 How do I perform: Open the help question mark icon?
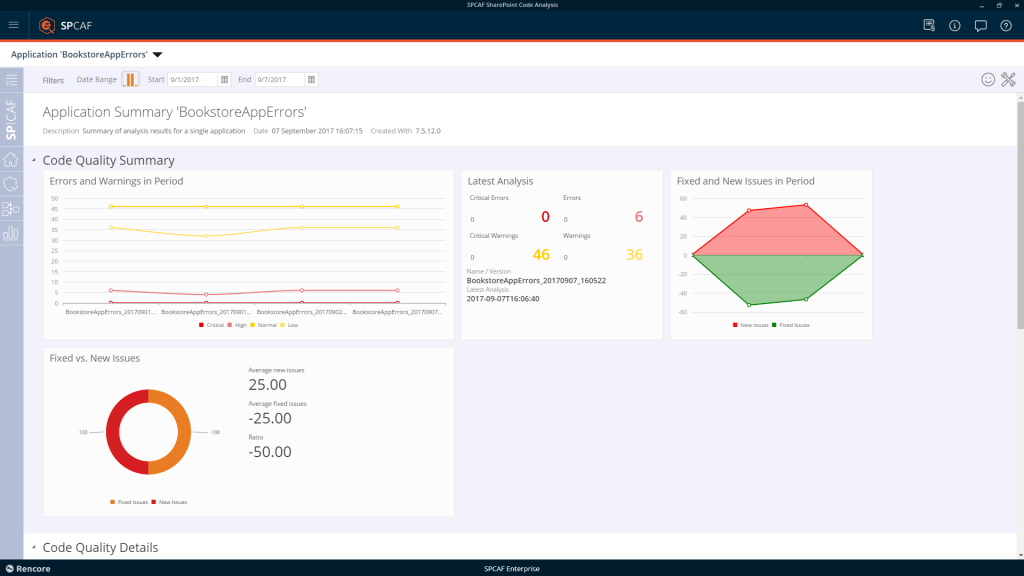tap(1006, 25)
